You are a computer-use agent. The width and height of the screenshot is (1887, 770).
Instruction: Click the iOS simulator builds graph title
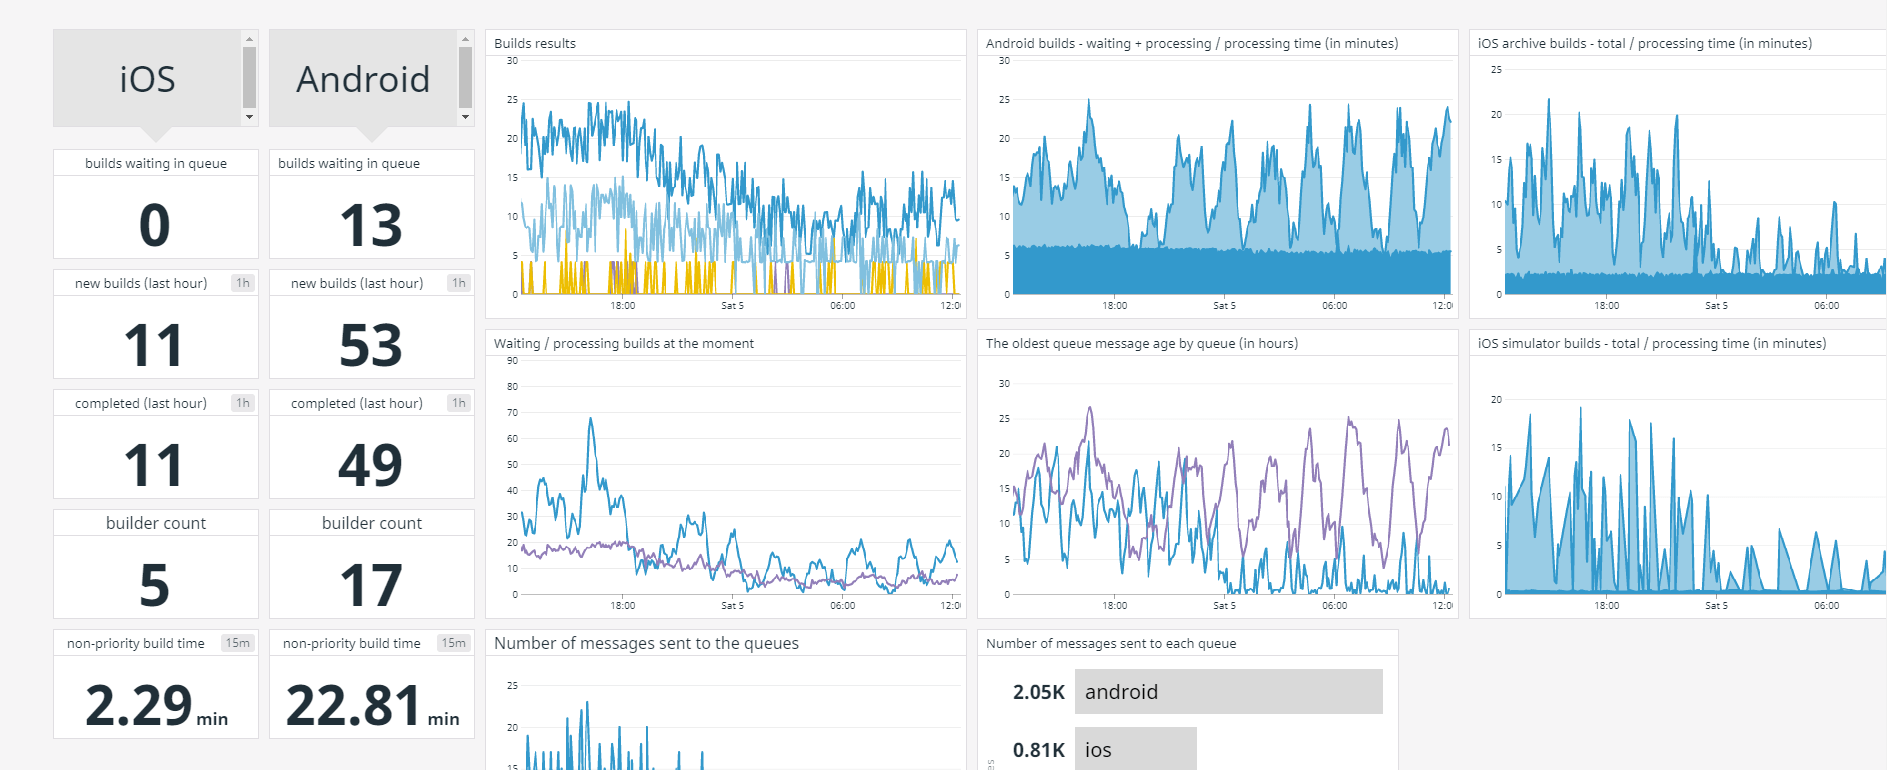1651,343
